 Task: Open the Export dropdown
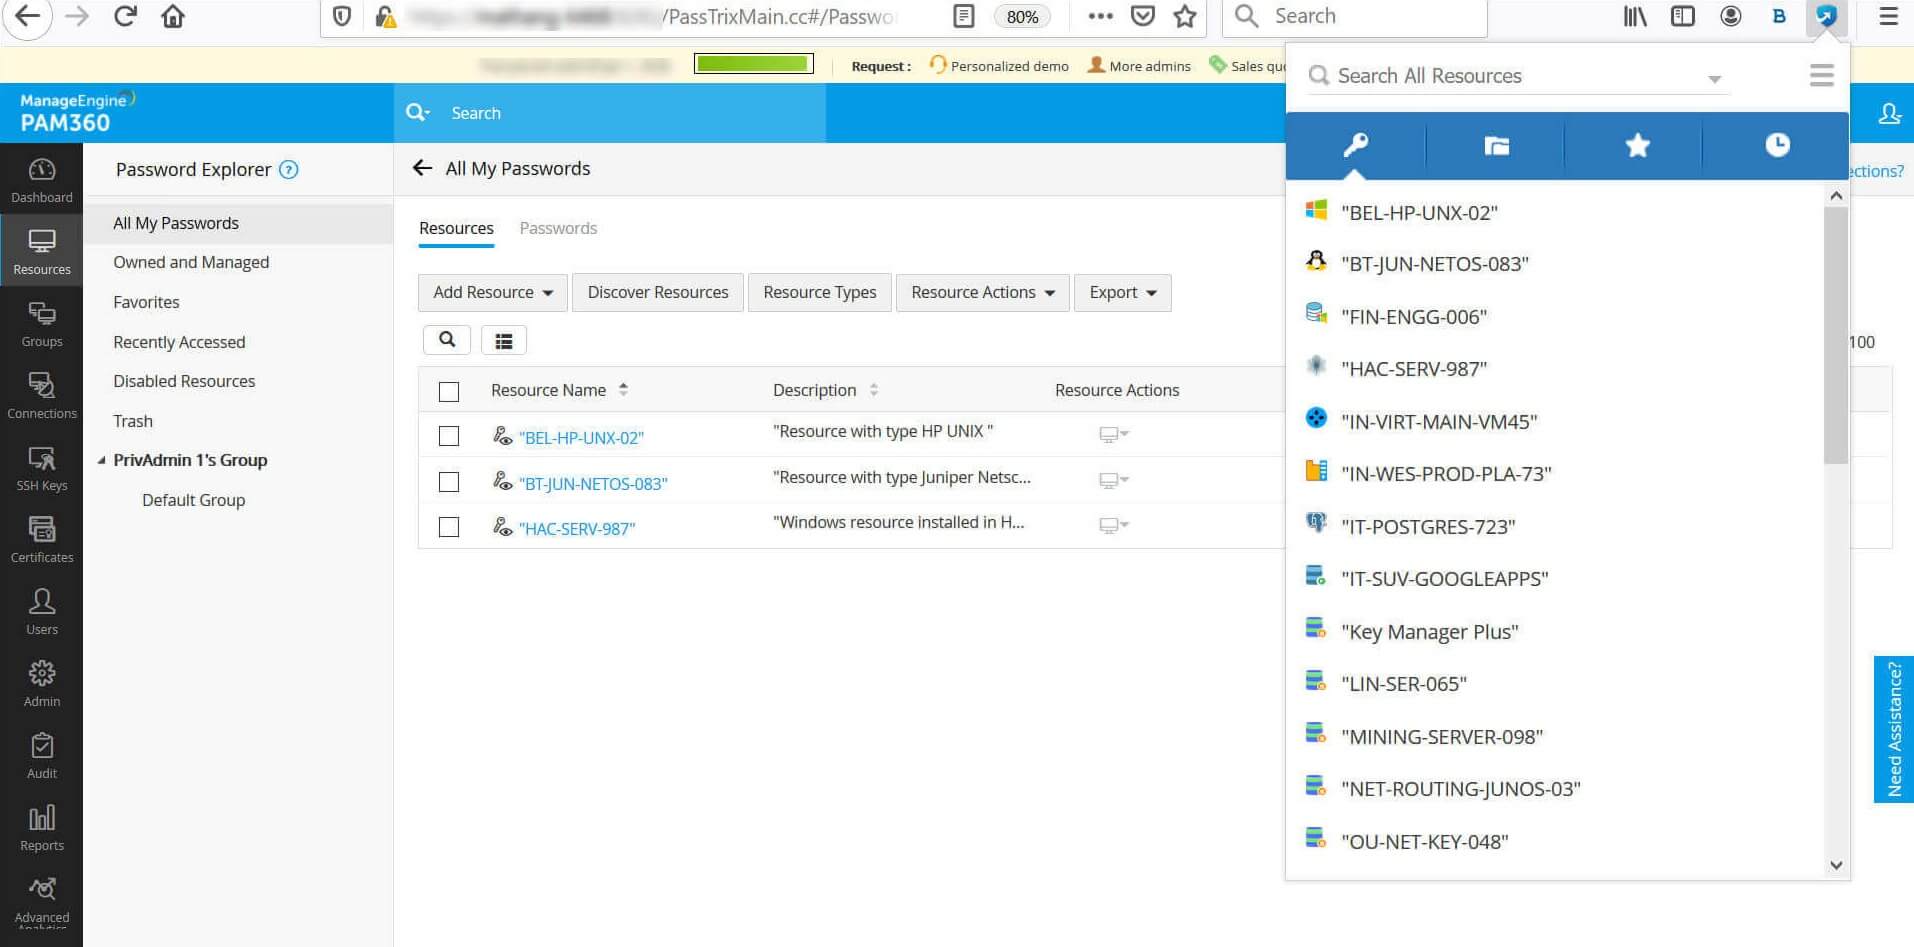[x=1123, y=293]
